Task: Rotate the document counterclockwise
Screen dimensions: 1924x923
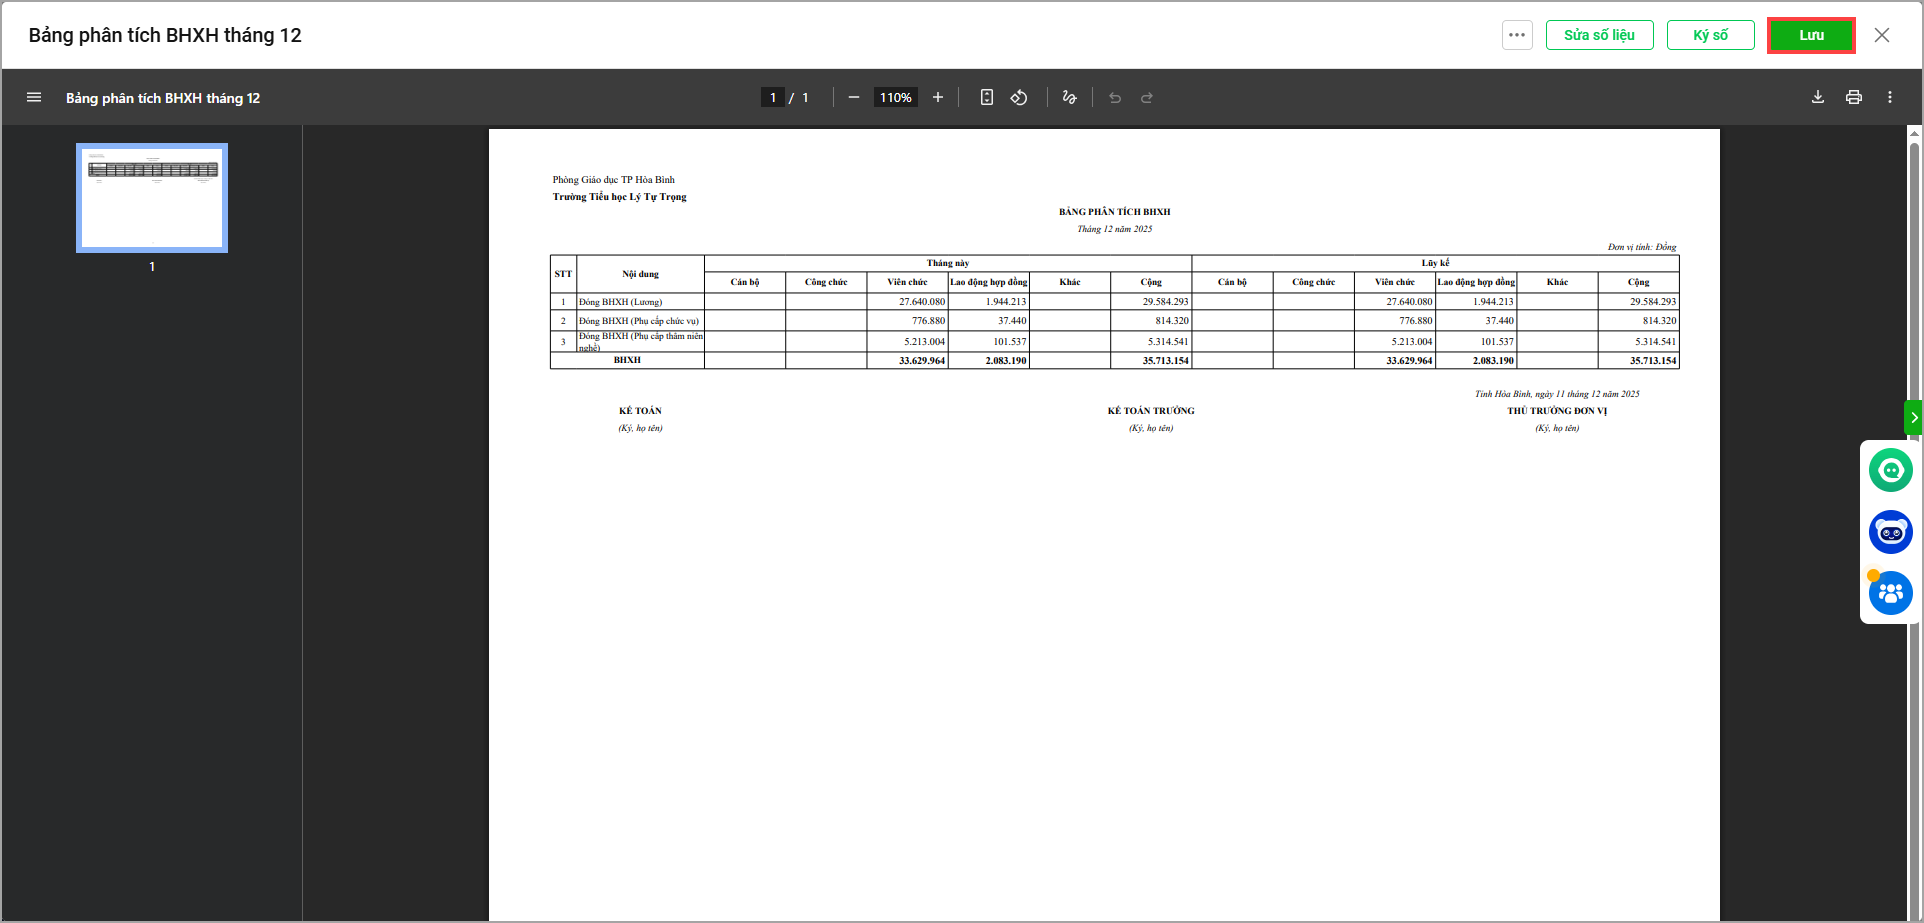Action: (1019, 98)
